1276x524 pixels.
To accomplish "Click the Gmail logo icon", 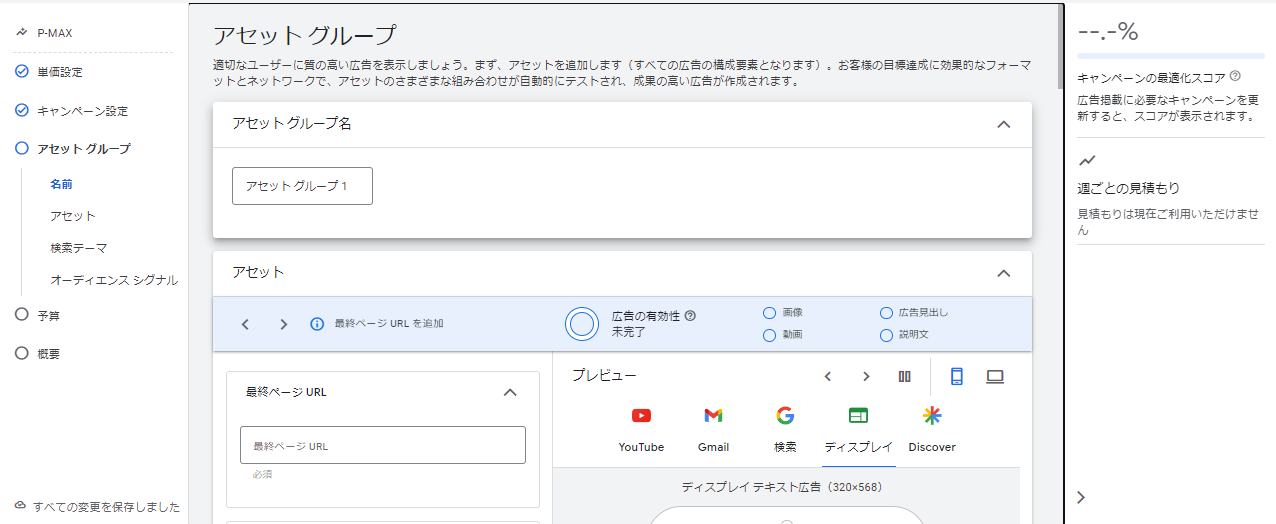I will coord(713,416).
